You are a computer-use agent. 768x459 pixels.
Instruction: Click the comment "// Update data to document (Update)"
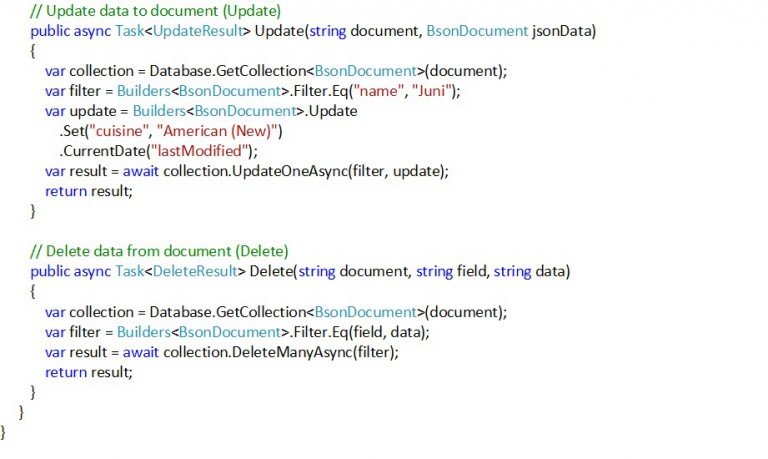[155, 11]
